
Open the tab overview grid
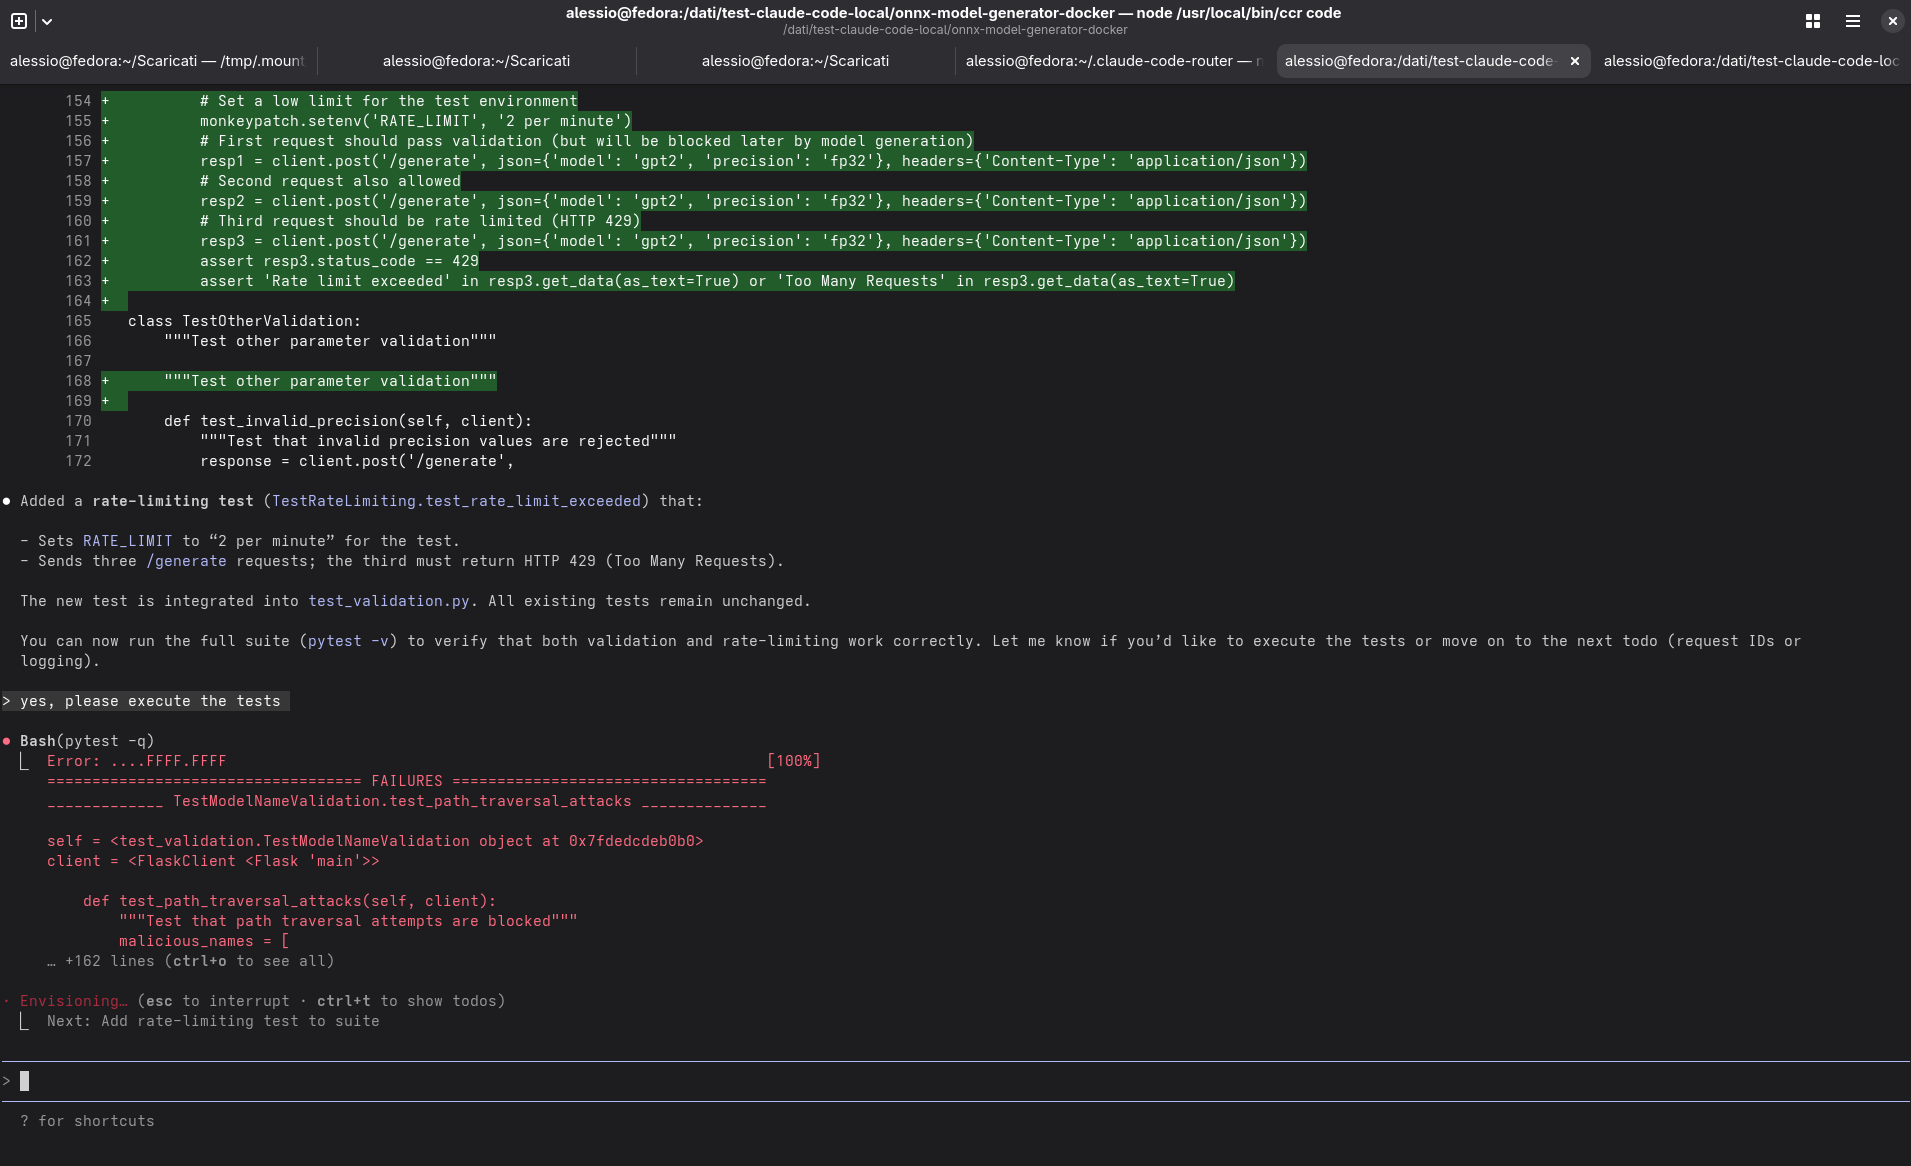pyautogui.click(x=1812, y=21)
